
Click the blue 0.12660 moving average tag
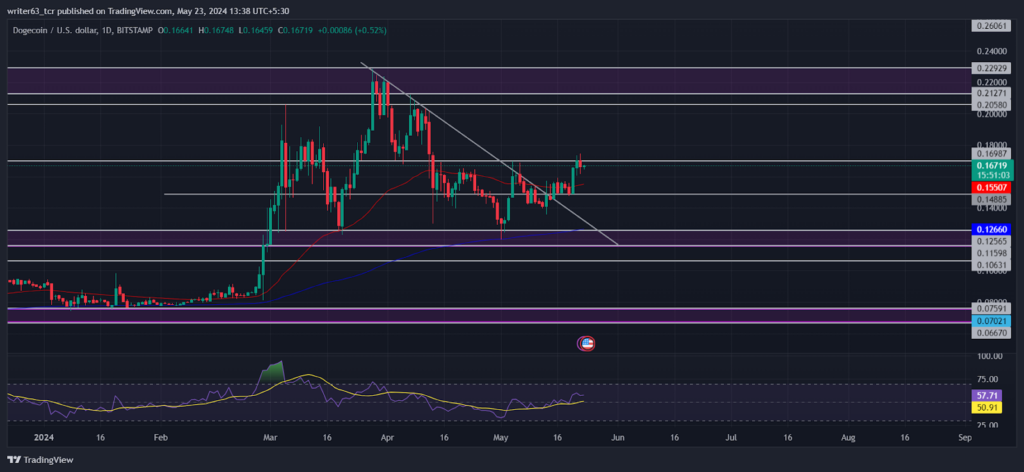tap(991, 230)
